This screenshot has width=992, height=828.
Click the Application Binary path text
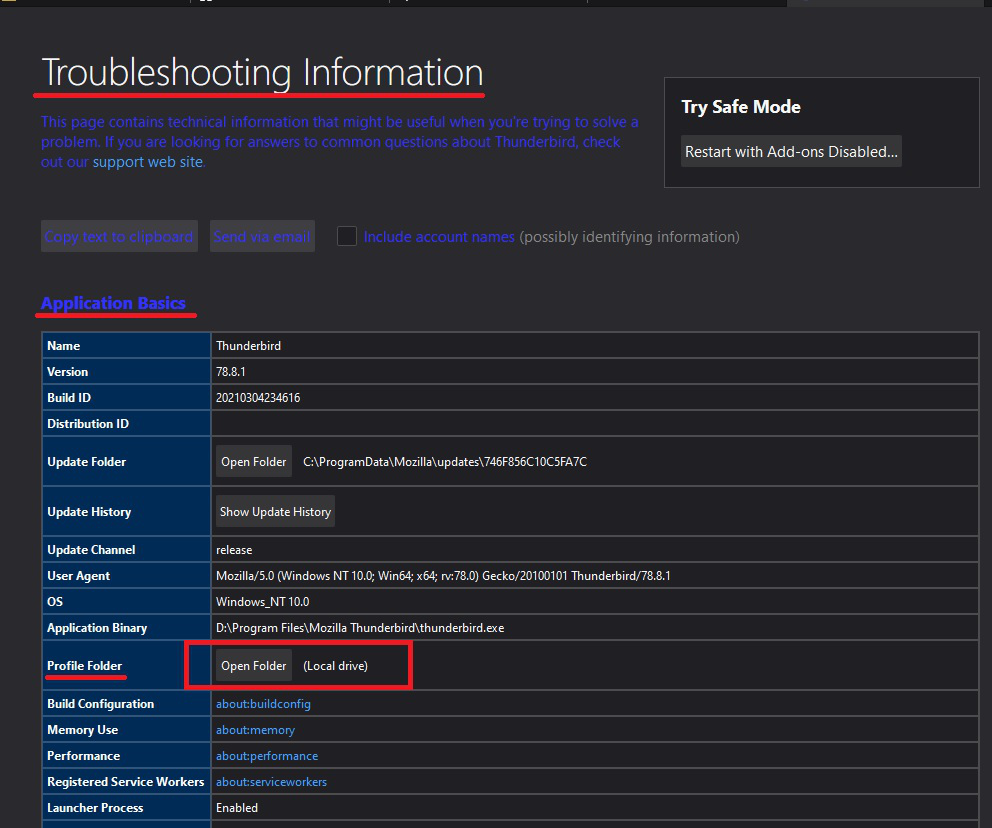coord(360,628)
